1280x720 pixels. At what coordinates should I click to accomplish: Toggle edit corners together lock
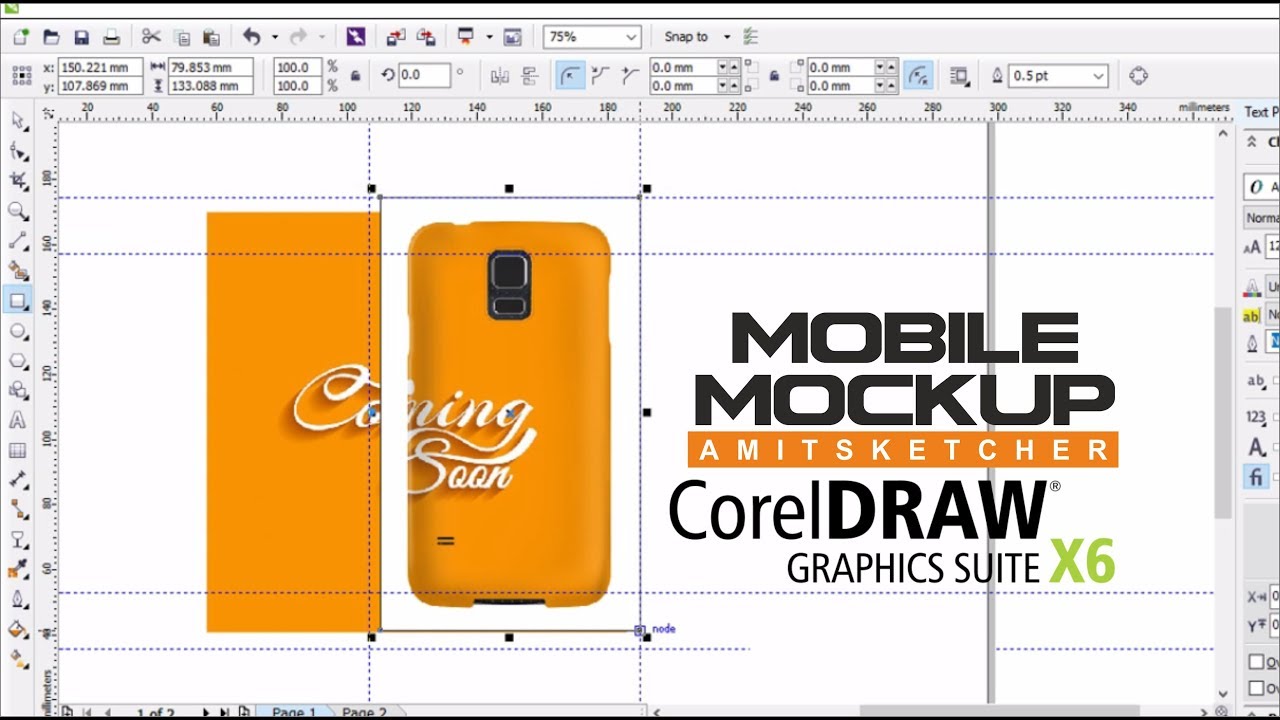tap(773, 76)
